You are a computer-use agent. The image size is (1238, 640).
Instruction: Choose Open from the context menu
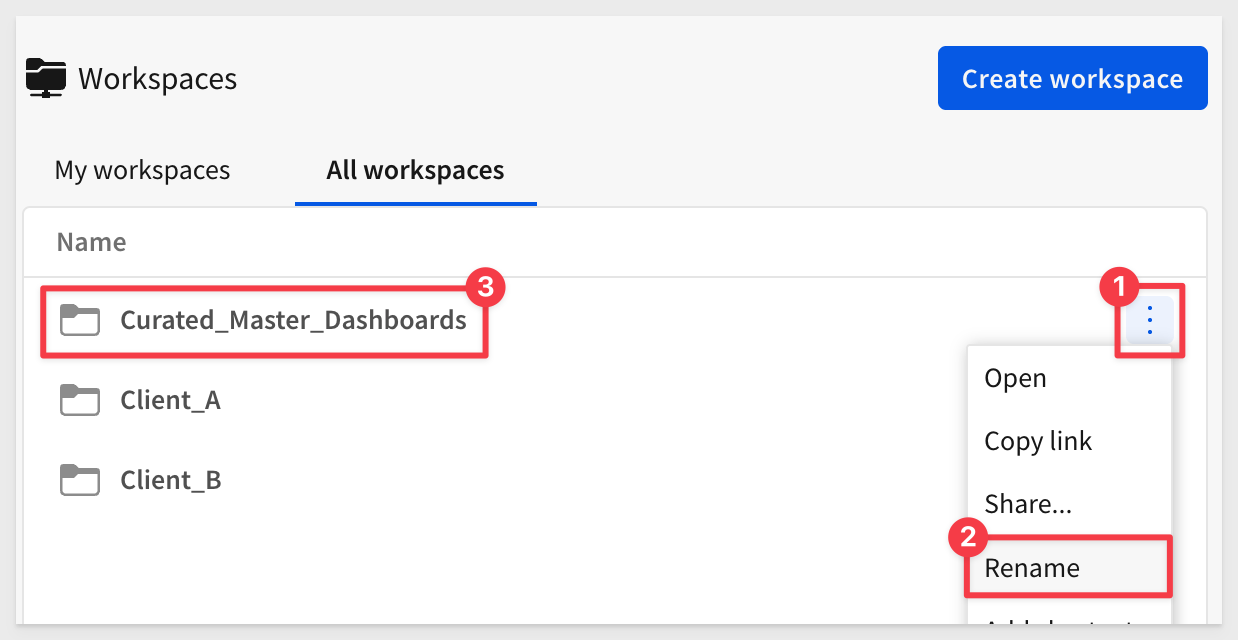1015,378
